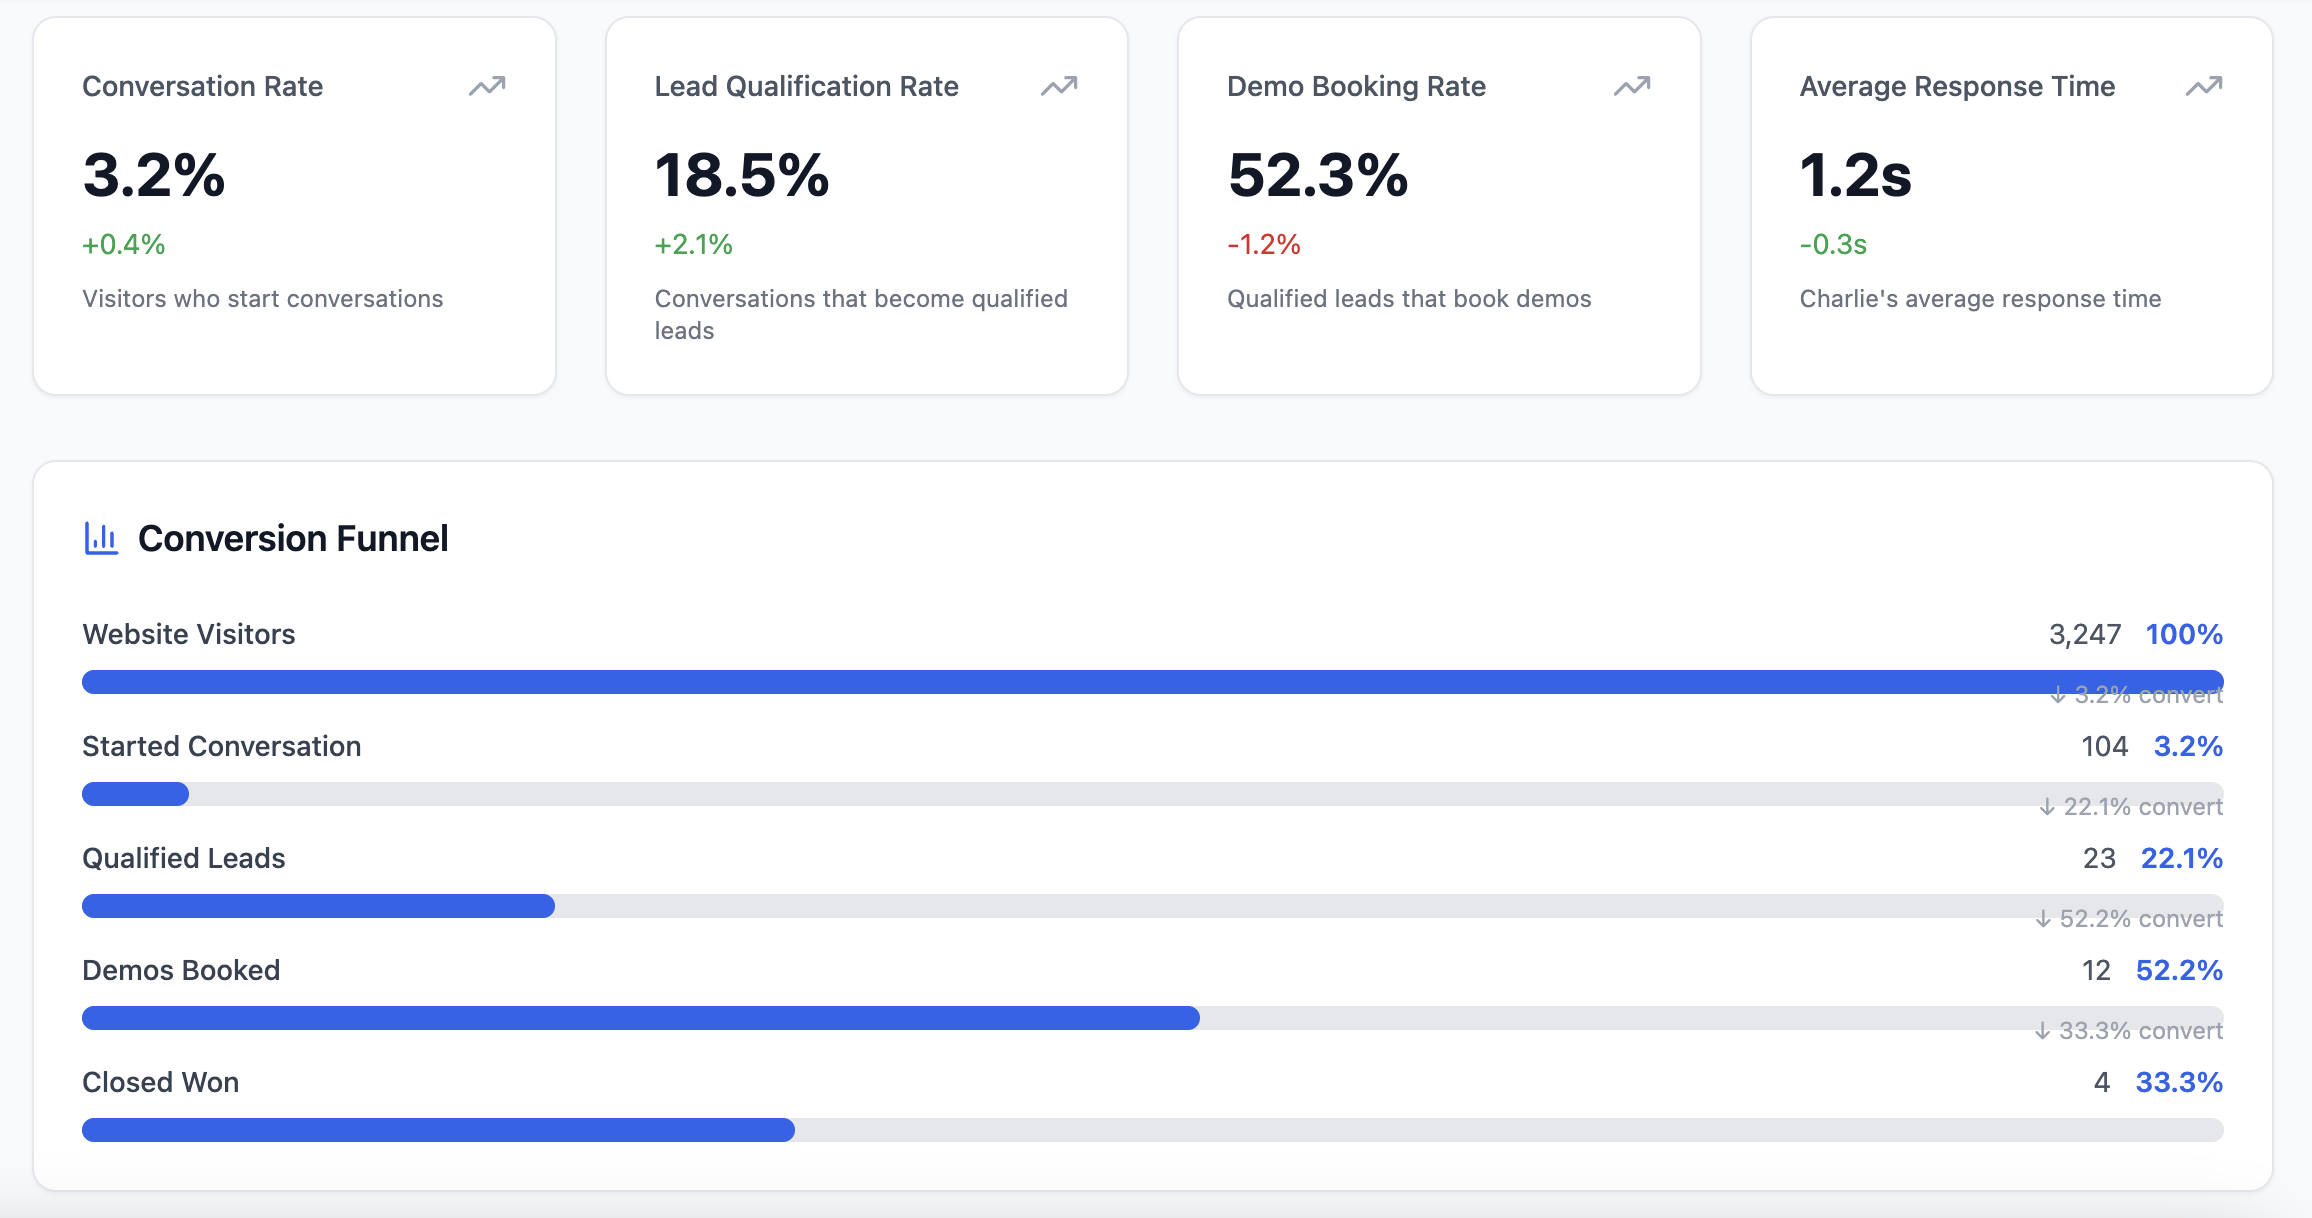Click the Qualified Leads progress bar
This screenshot has width=2312, height=1218.
tap(1152, 906)
